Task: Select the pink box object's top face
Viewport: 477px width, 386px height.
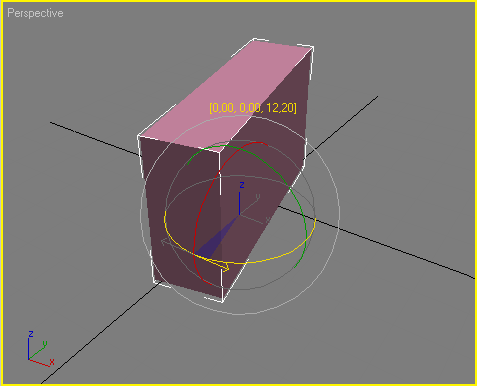Action: click(x=226, y=96)
